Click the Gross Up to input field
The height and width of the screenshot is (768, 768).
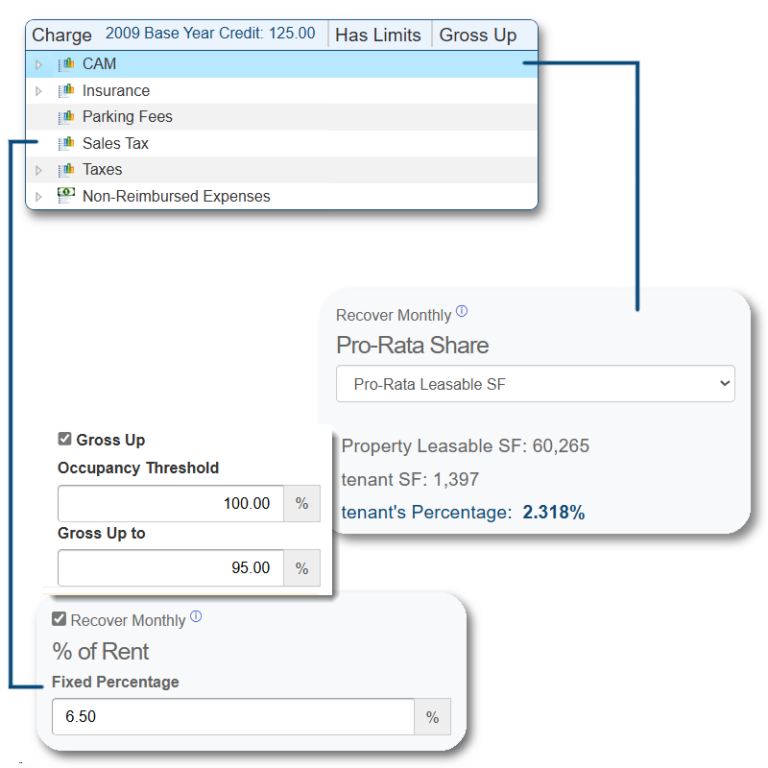coord(171,568)
